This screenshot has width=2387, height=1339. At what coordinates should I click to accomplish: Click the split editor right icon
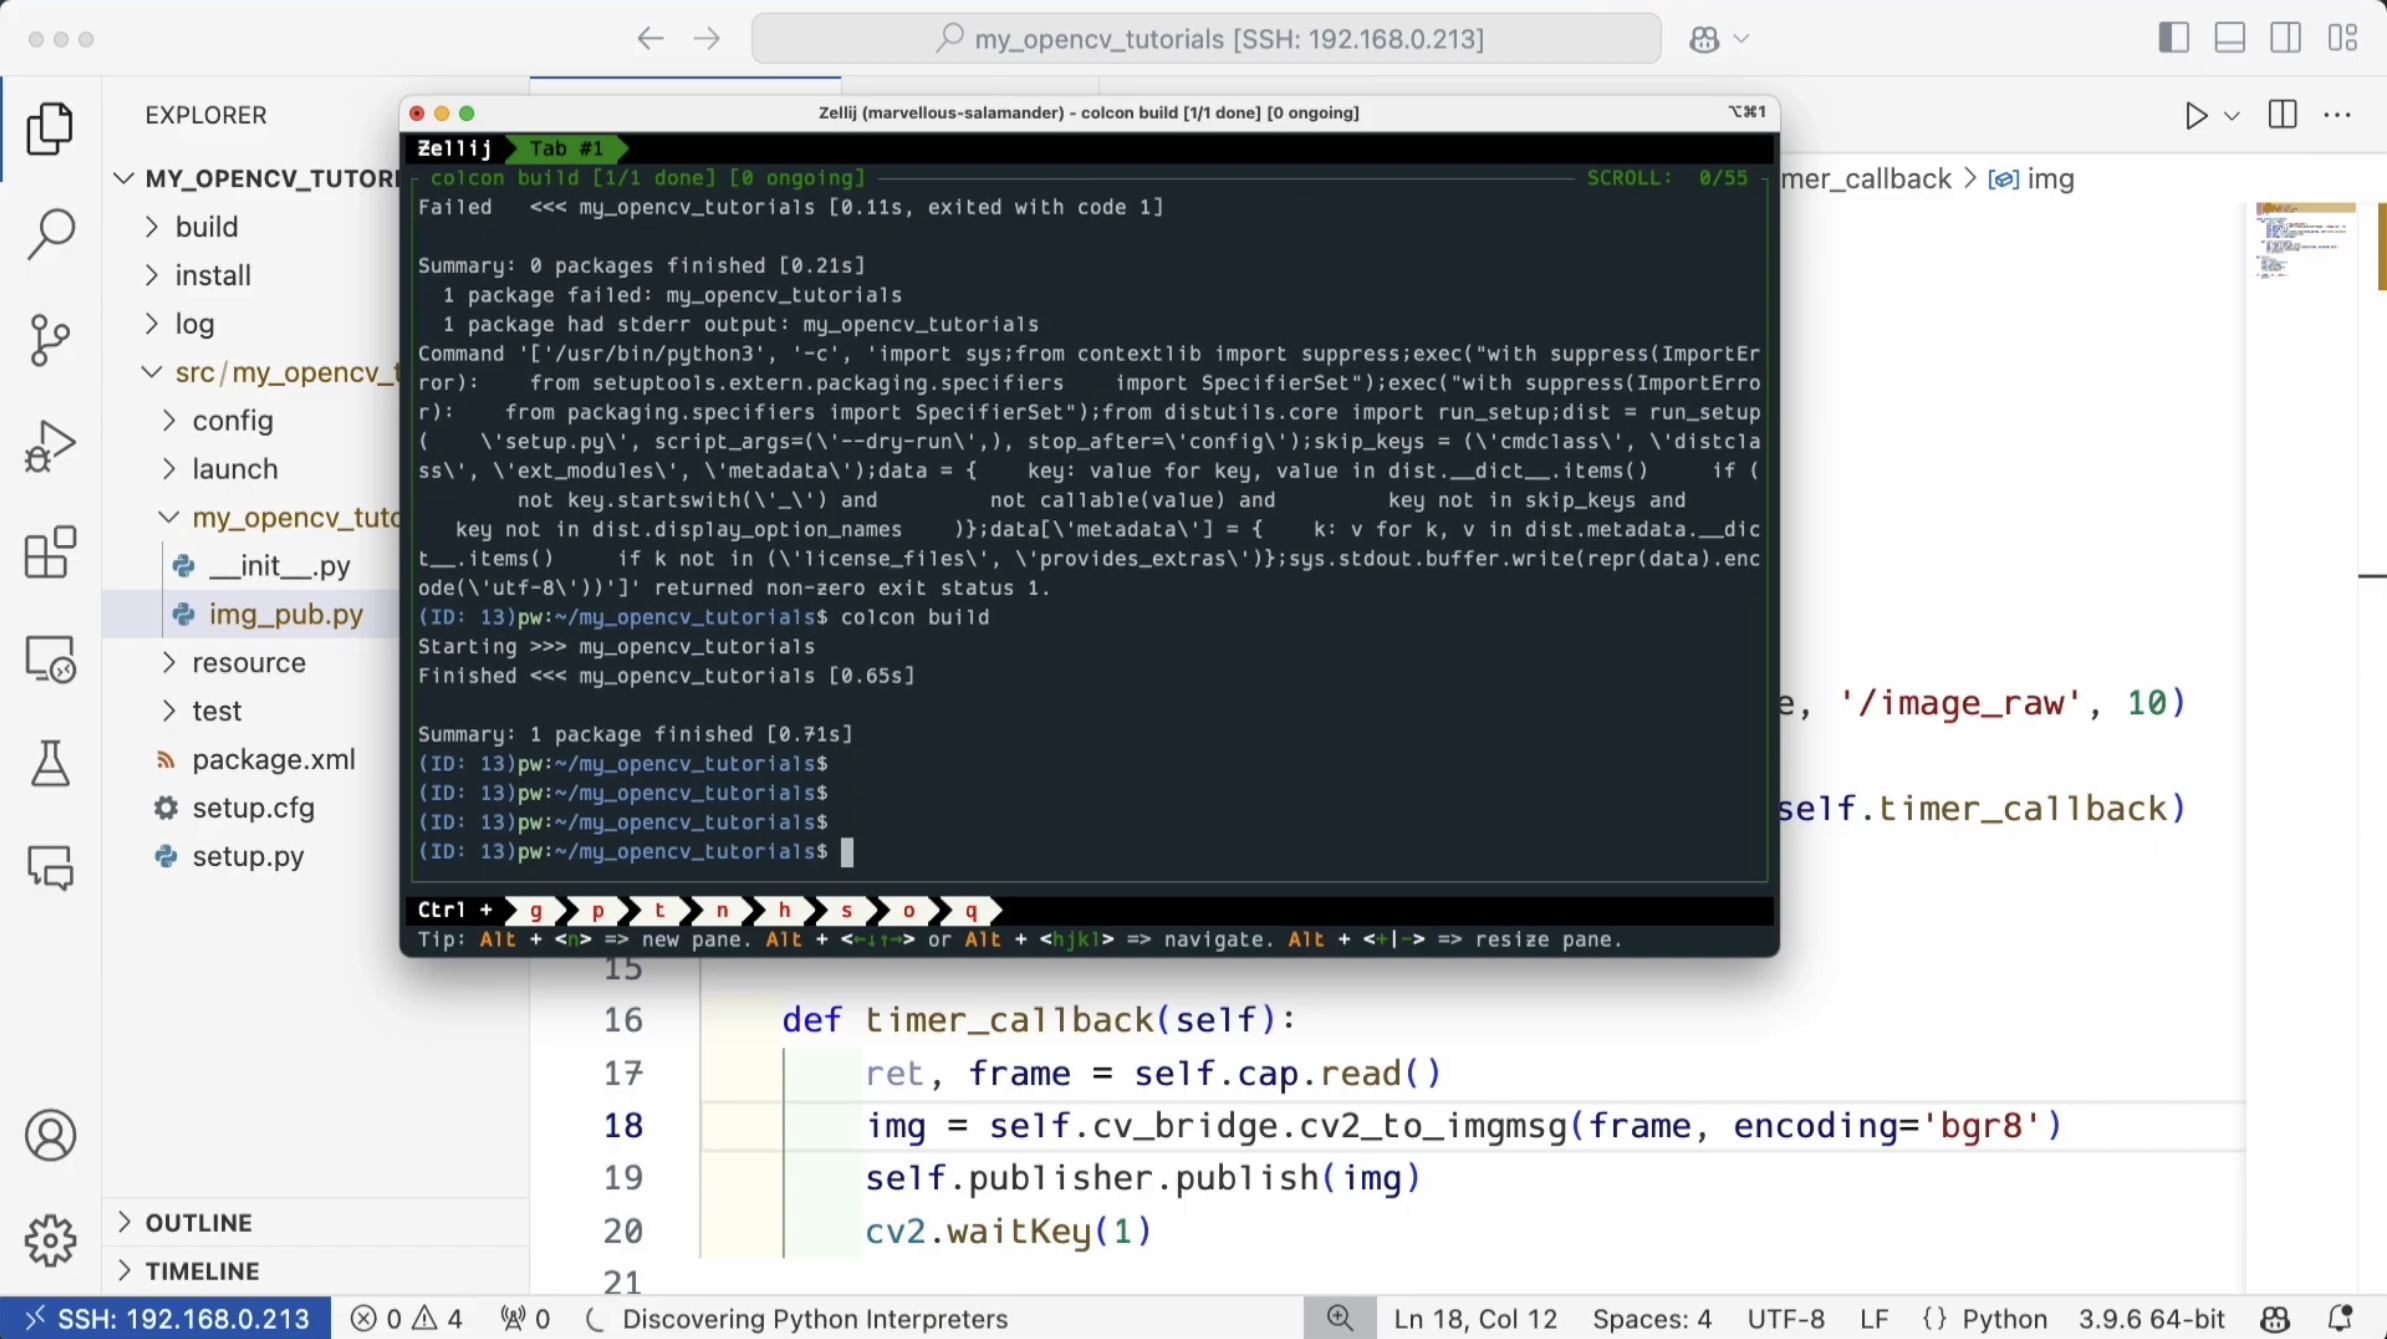(x=2282, y=115)
